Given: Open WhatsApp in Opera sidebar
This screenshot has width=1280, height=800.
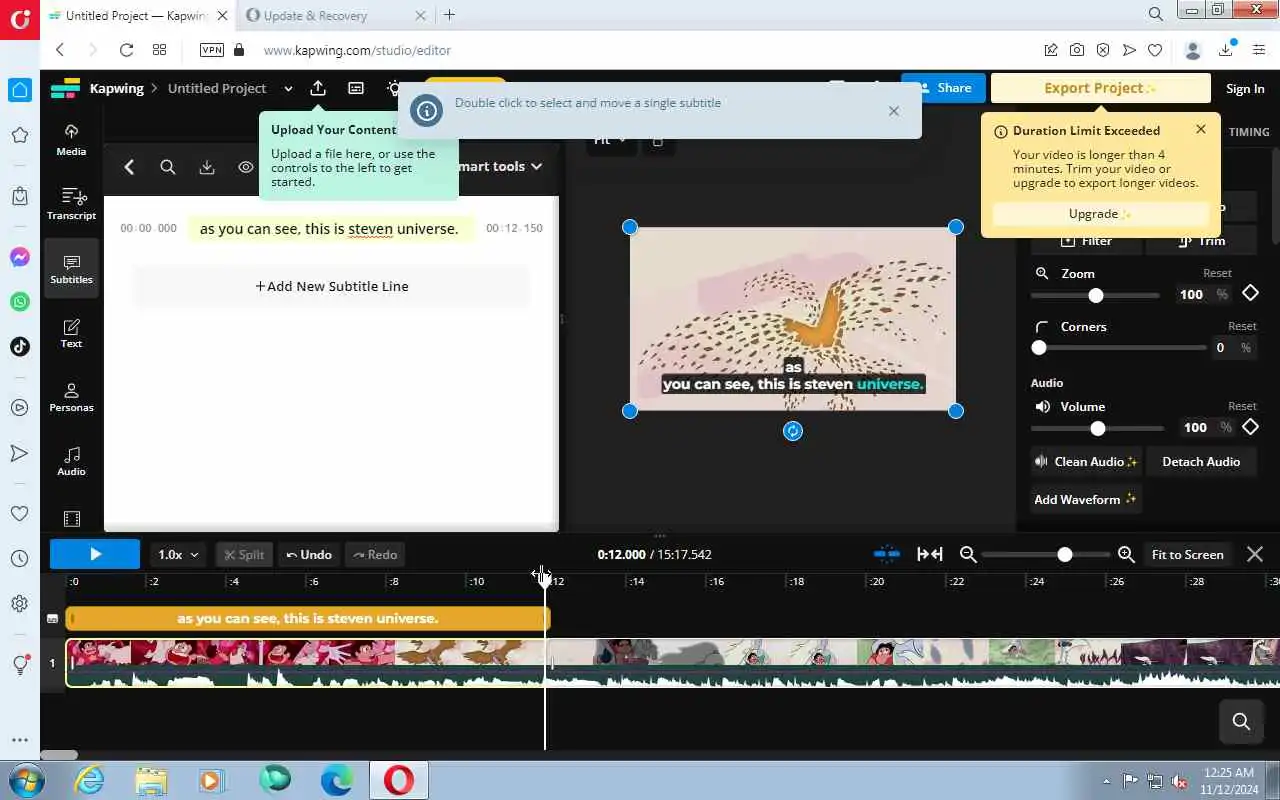Looking at the screenshot, I should point(19,302).
